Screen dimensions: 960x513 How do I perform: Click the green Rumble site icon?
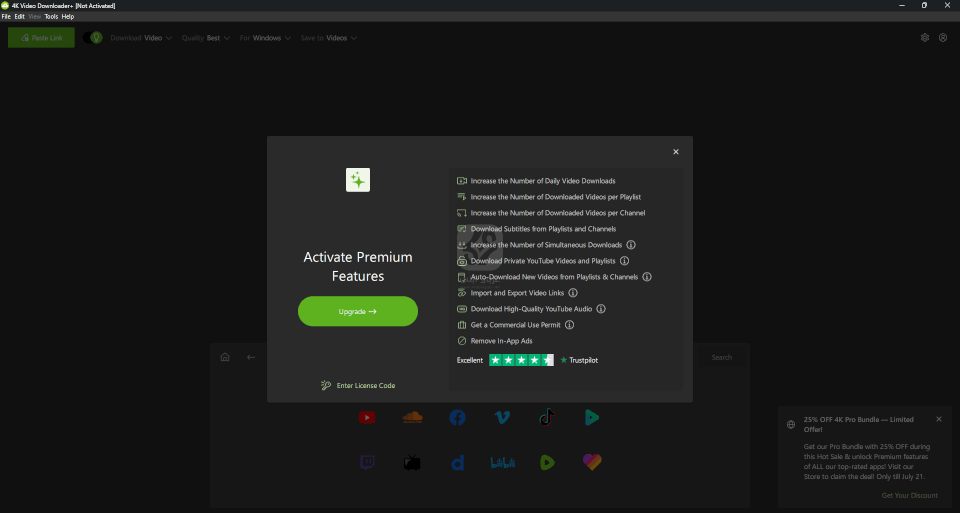tap(547, 462)
